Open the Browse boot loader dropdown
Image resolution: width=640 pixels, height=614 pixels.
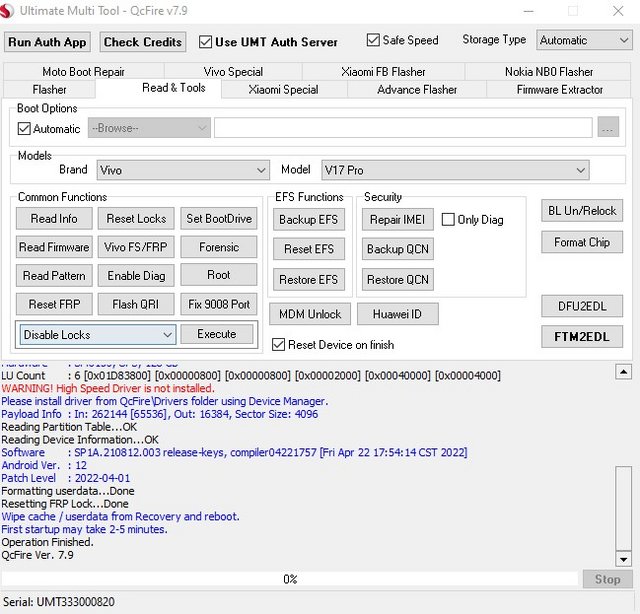click(149, 128)
